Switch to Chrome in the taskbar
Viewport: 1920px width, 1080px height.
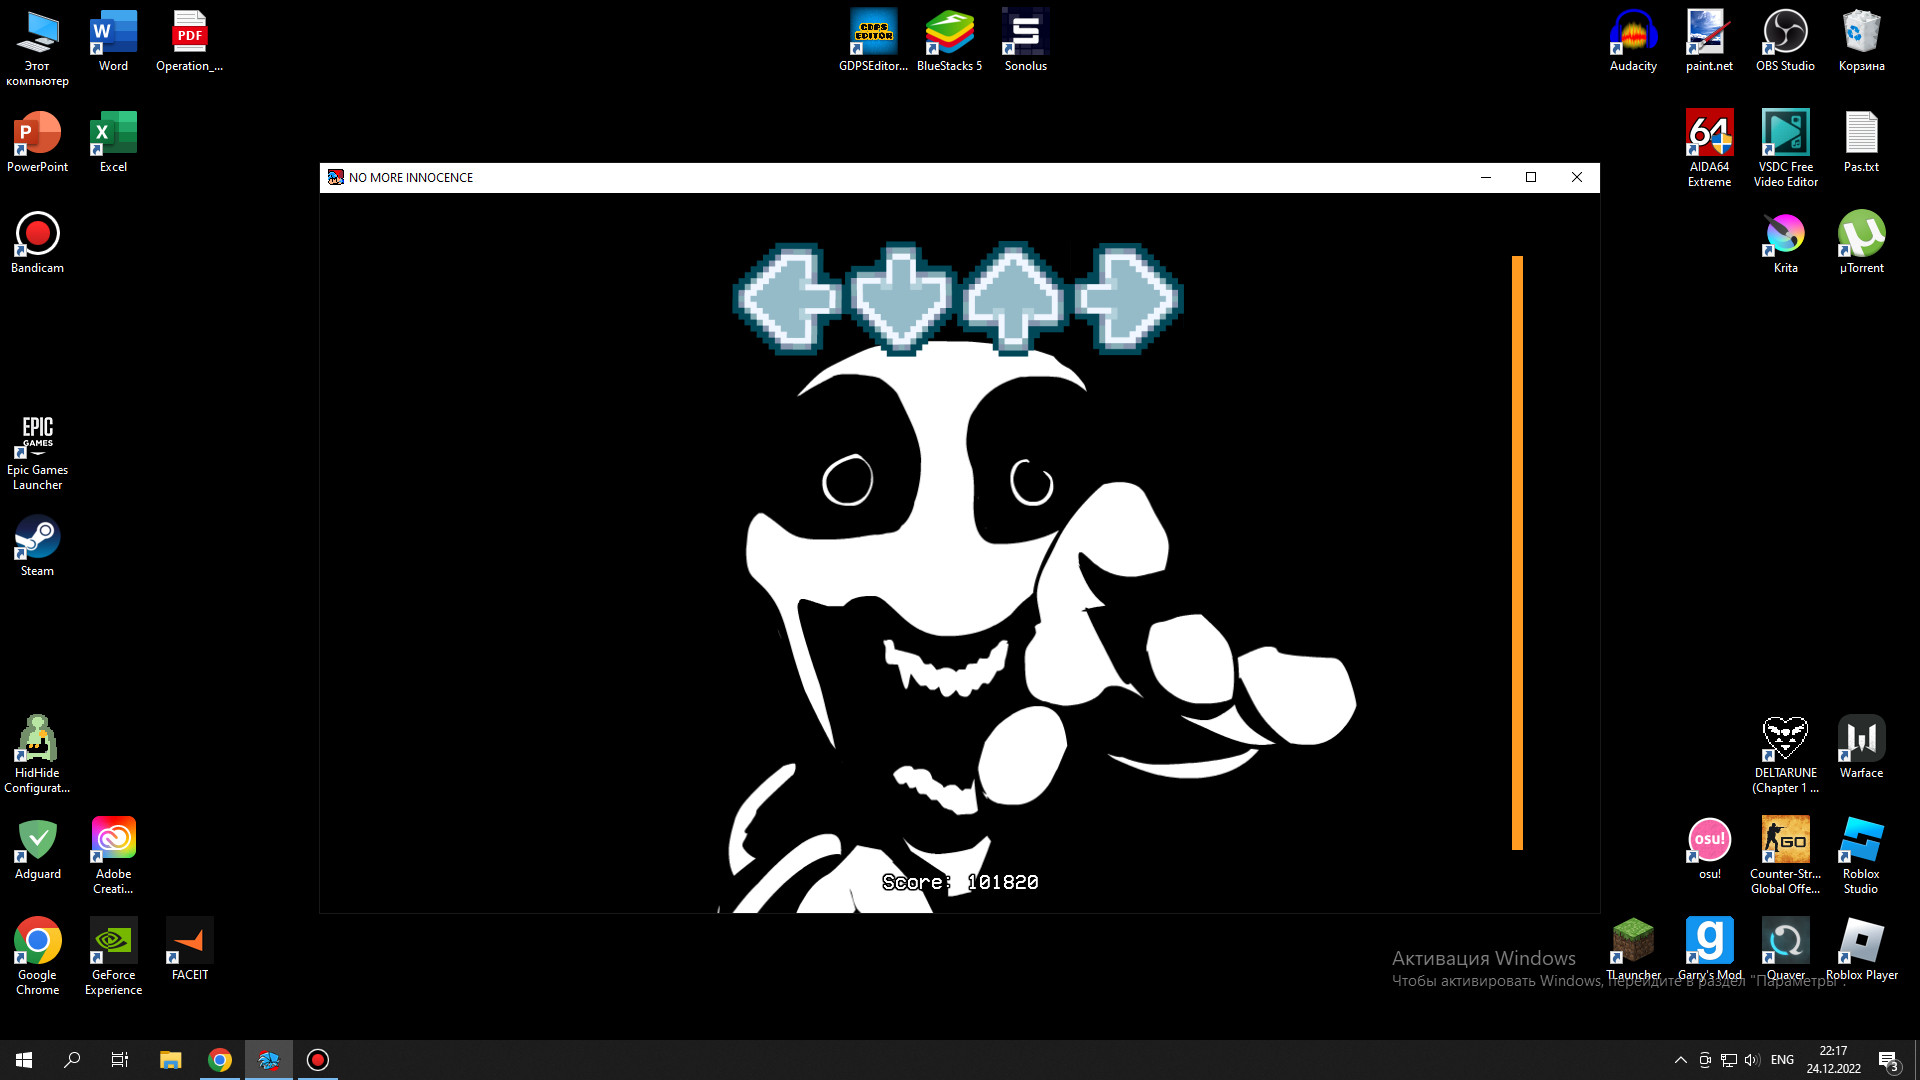(x=220, y=1060)
